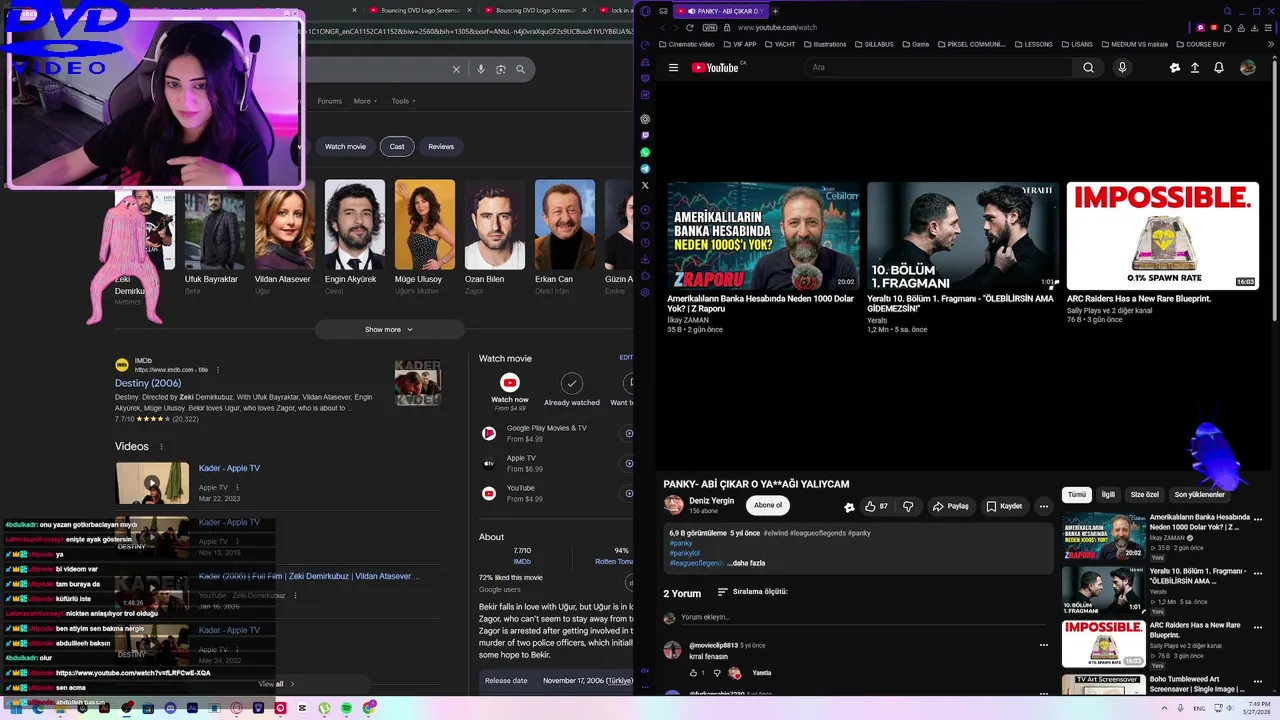Open Amerikalıların Banka Hesabında large thumbnail
Screen dimensions: 1280x720
click(x=763, y=236)
